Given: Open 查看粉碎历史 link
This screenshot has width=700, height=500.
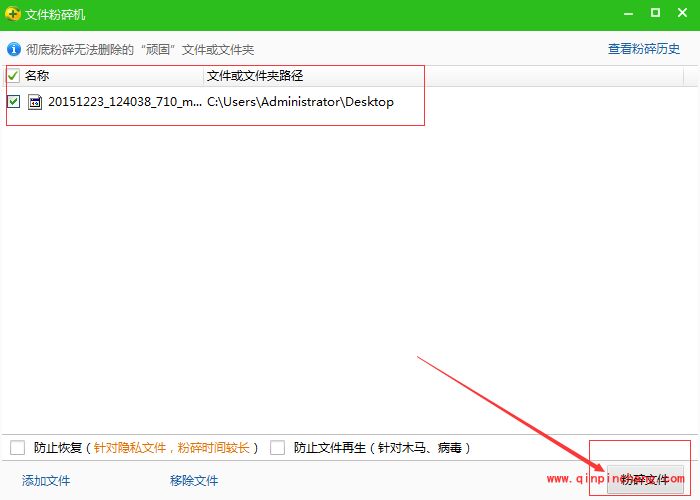Looking at the screenshot, I should coord(644,49).
